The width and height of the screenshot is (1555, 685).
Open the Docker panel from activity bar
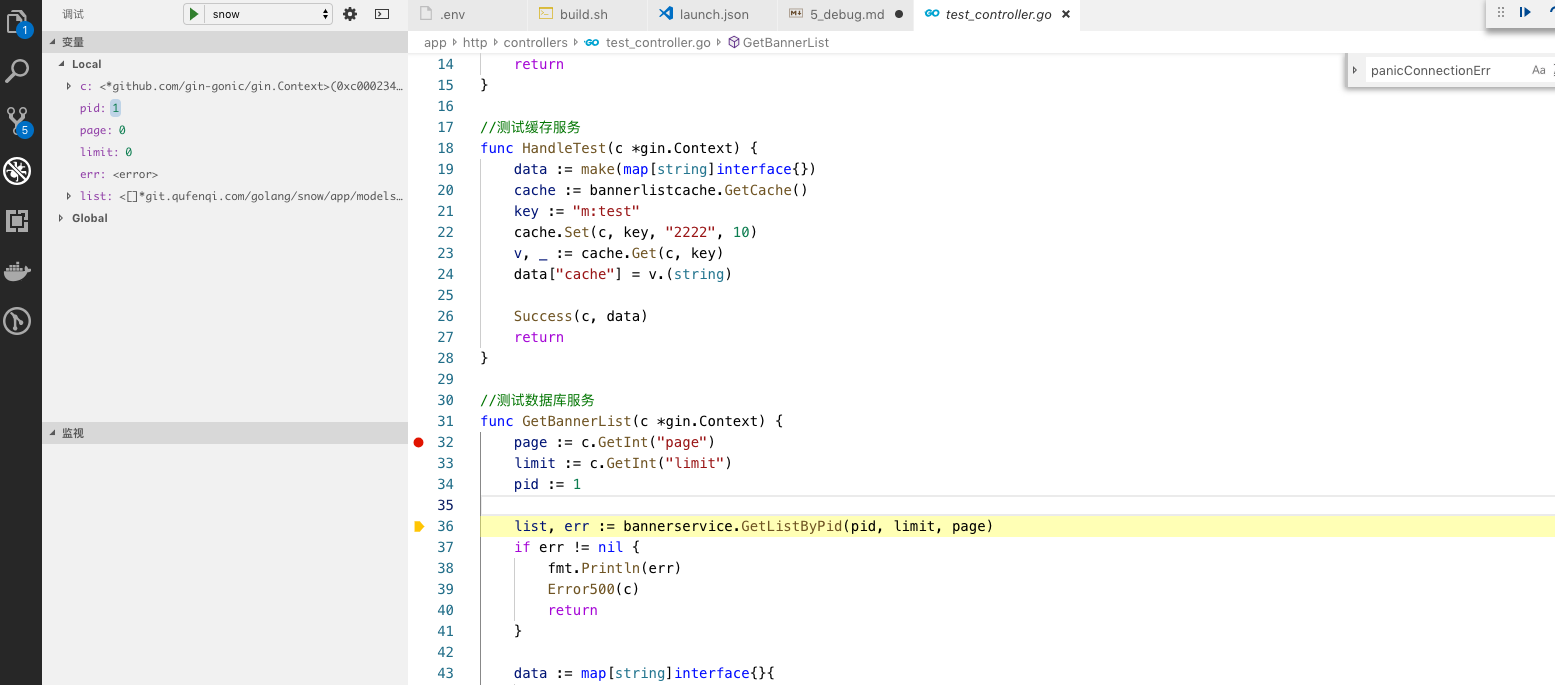tap(18, 271)
